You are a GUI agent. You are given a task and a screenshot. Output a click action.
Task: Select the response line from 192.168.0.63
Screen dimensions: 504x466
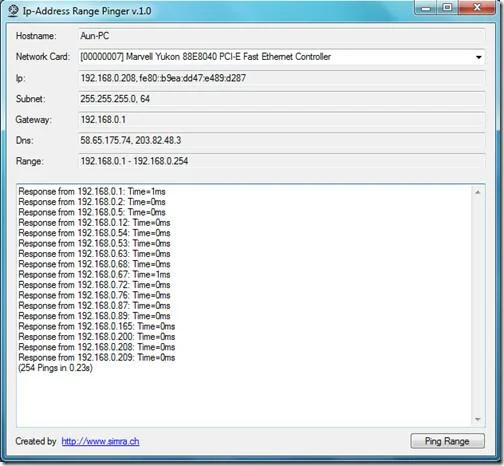(94, 254)
